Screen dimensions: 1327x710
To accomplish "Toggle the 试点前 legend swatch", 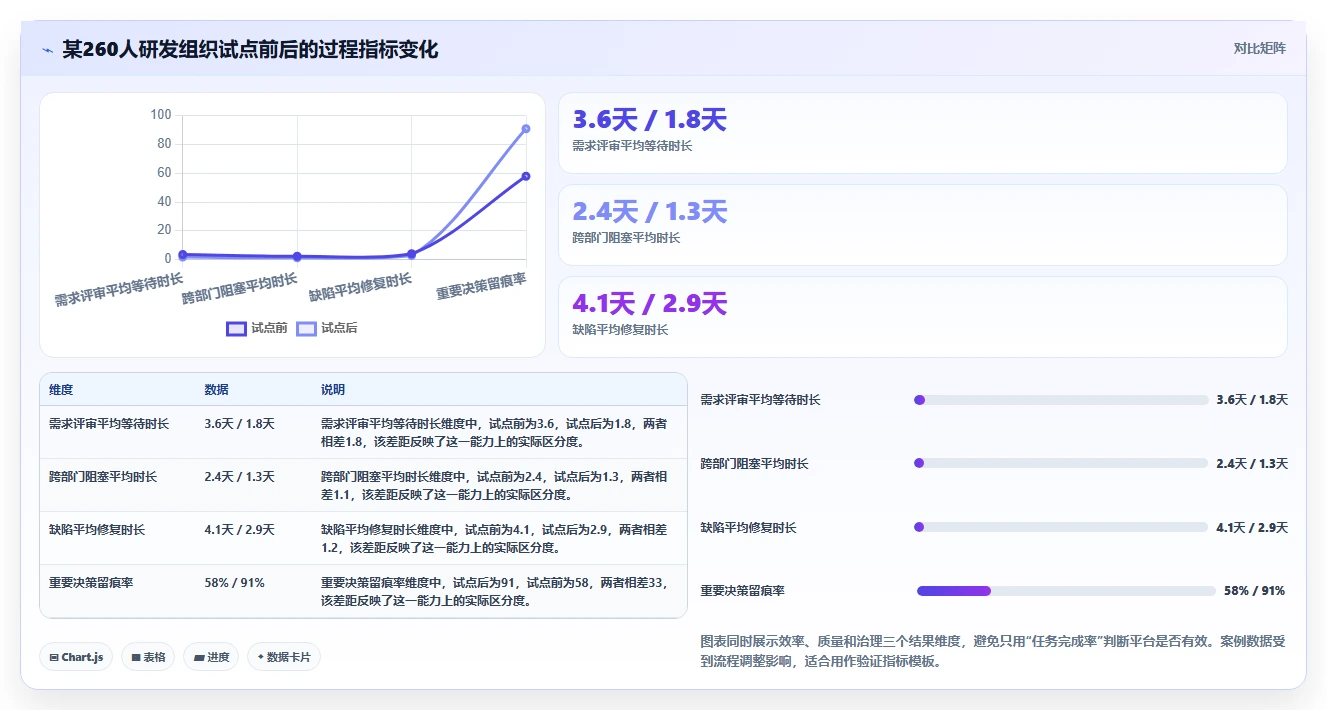I will pos(236,328).
